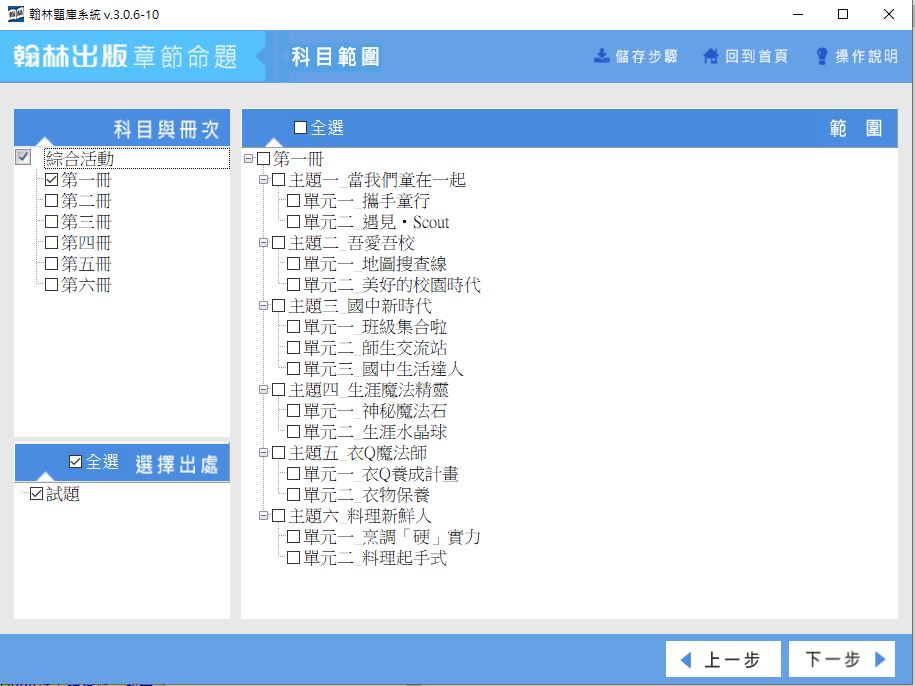Viewport: 915px width, 686px height.
Task: Check 主題四_生涯魔法精靈 checkbox
Action: pyautogui.click(x=278, y=390)
